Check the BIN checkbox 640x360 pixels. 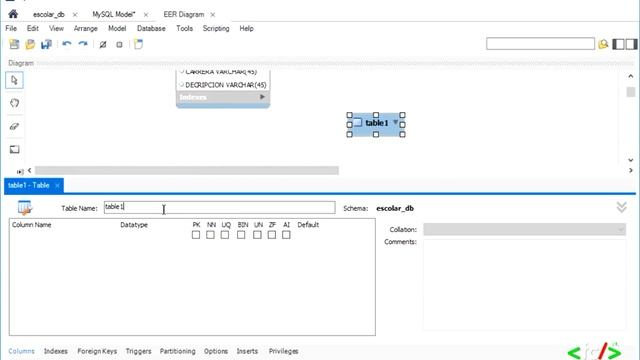241,235
